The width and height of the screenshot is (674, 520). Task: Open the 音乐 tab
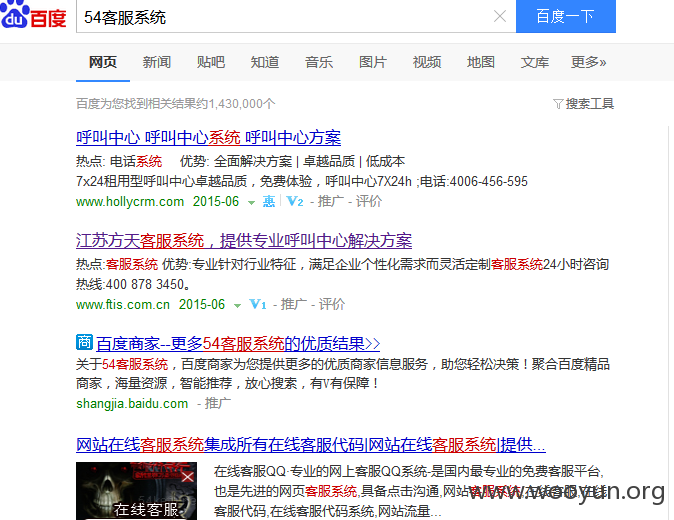[x=319, y=62]
